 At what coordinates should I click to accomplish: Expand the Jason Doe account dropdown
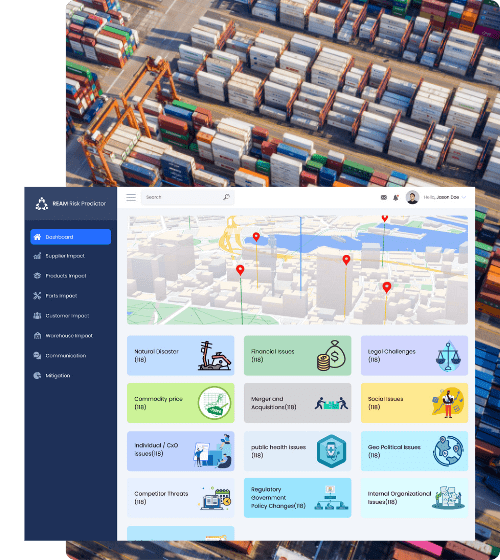point(464,197)
